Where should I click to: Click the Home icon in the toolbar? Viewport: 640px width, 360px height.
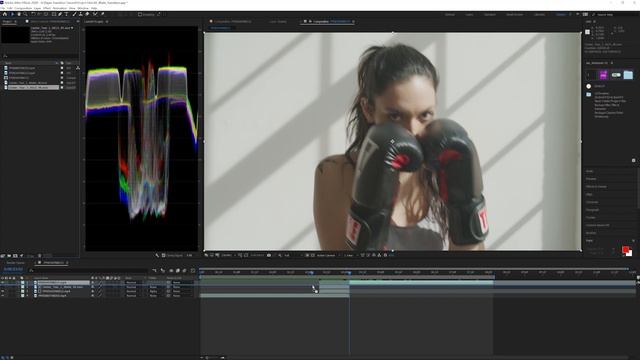click(x=5, y=14)
